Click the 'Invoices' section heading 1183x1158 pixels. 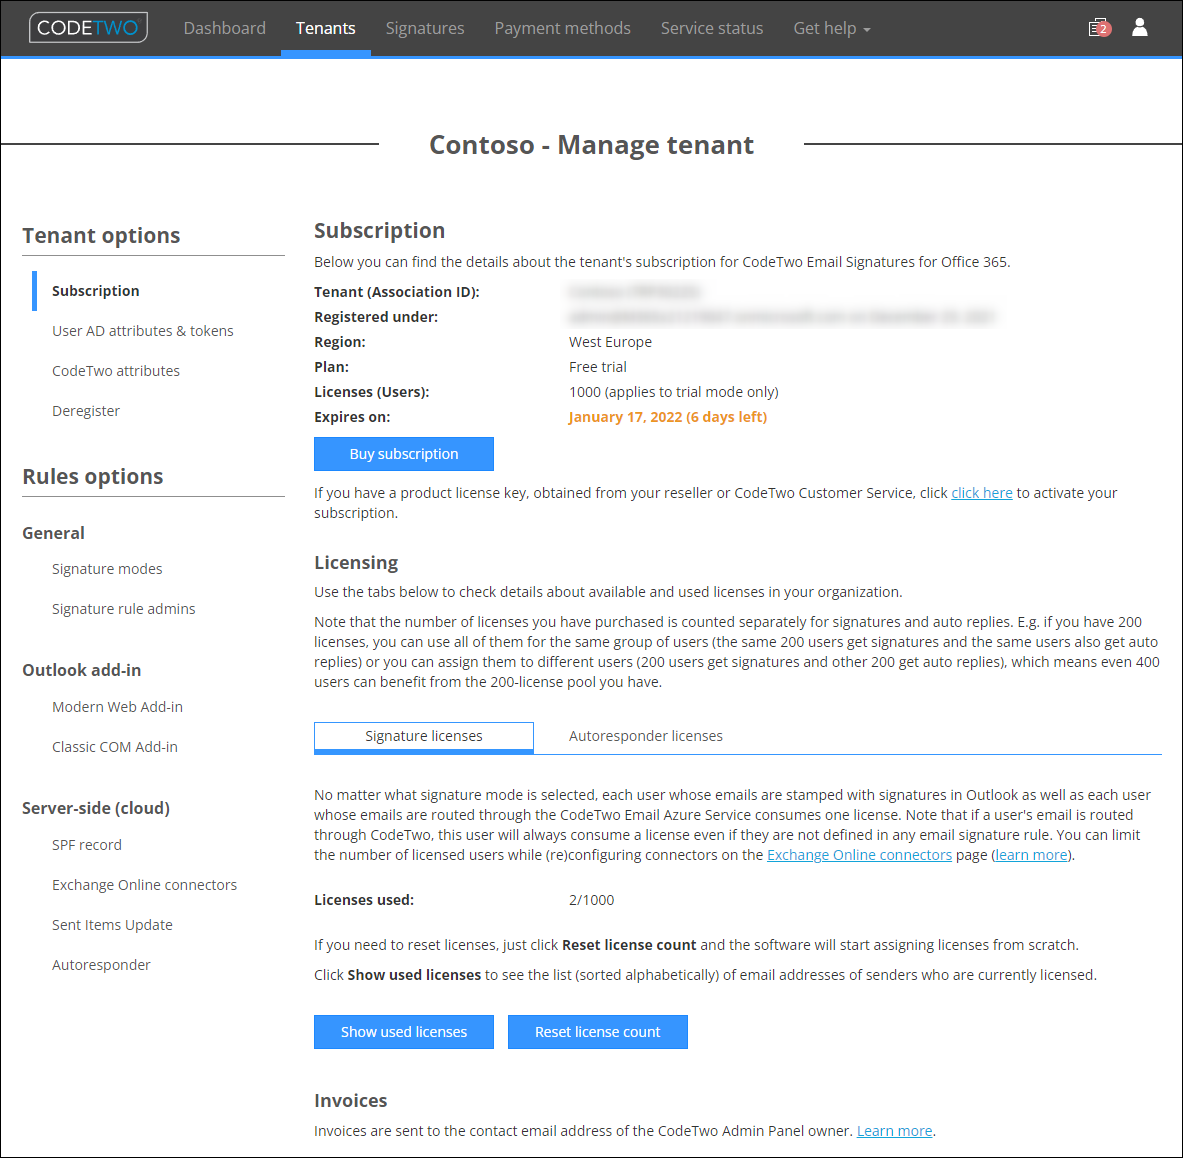pyautogui.click(x=351, y=1101)
